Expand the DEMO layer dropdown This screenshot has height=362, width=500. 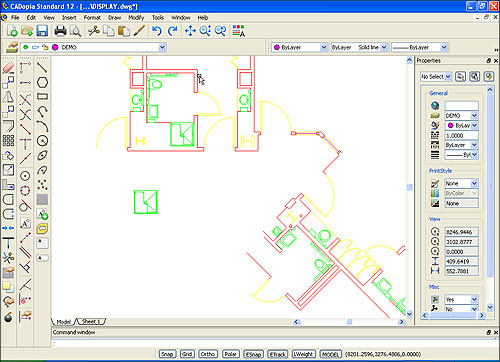(x=162, y=47)
